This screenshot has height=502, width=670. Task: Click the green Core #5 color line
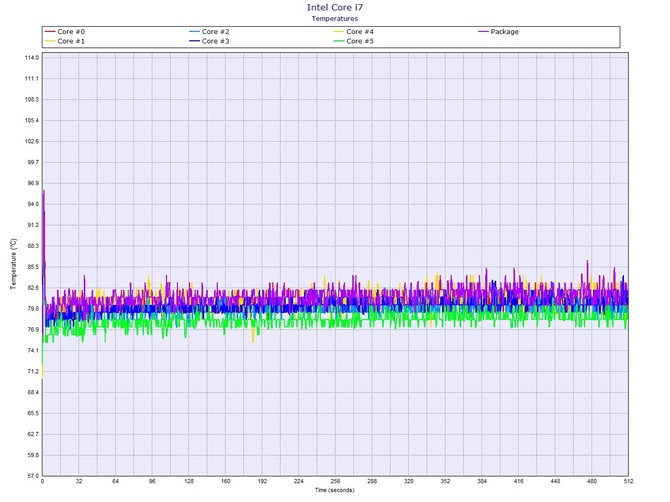click(x=339, y=41)
